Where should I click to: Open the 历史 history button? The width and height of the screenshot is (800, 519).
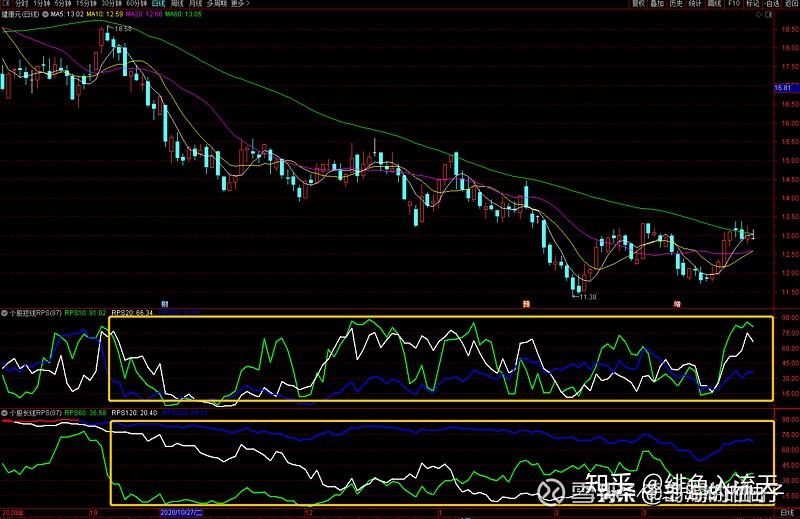[676, 3]
